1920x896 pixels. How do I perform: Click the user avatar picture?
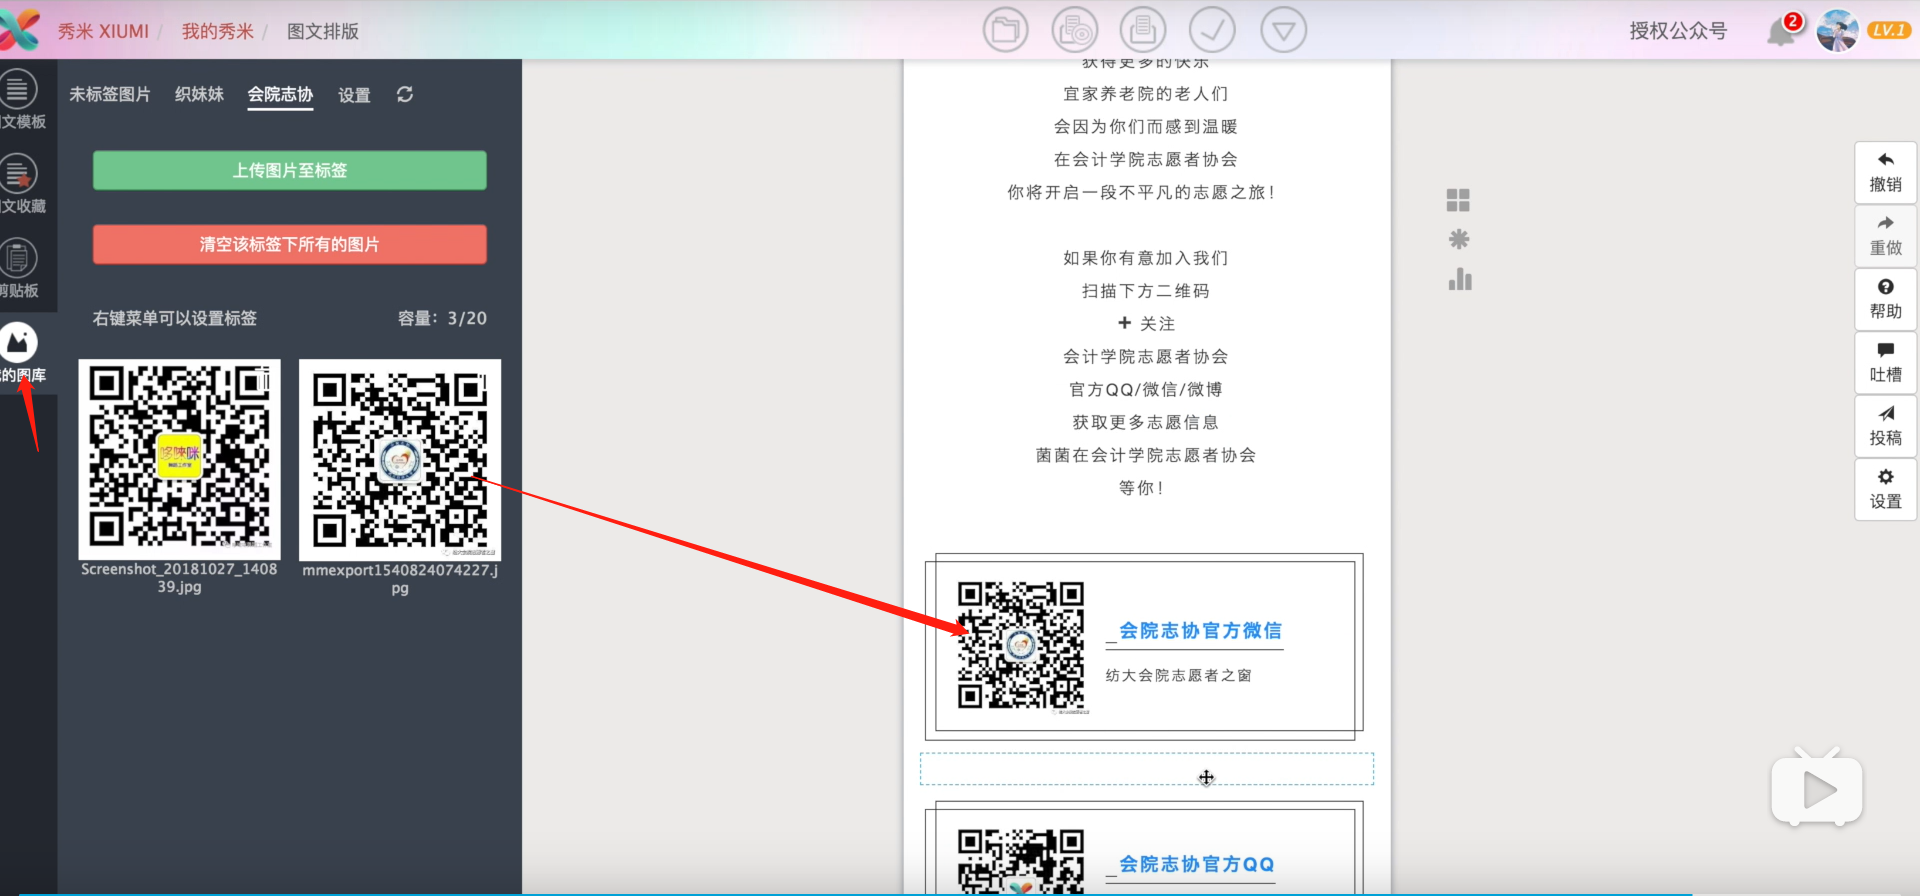point(1837,31)
